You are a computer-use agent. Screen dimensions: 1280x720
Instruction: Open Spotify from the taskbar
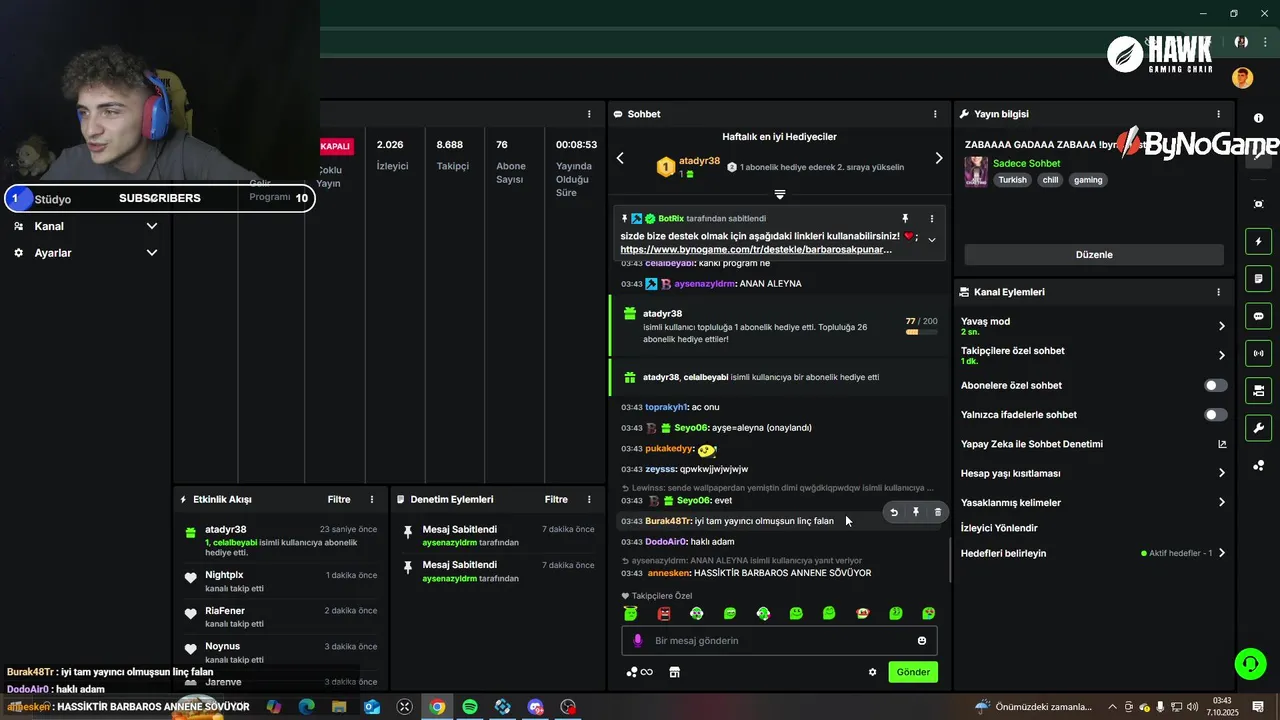click(470, 707)
